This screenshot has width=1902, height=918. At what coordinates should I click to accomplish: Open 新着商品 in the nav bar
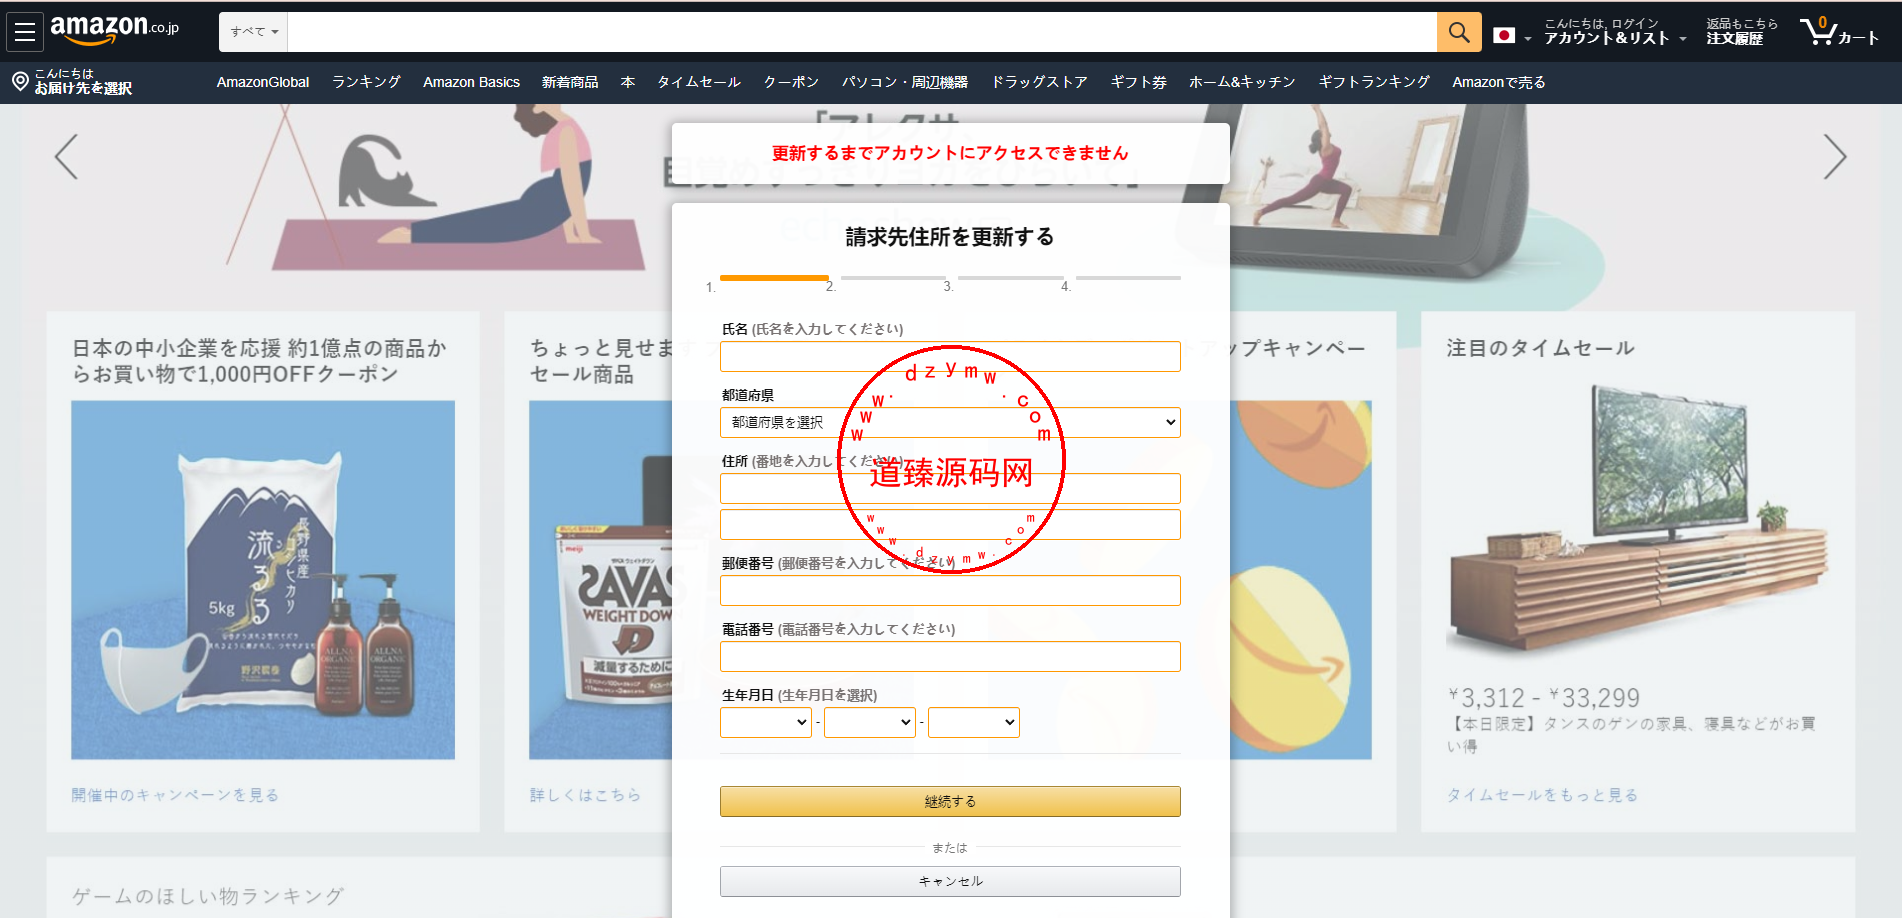[570, 82]
